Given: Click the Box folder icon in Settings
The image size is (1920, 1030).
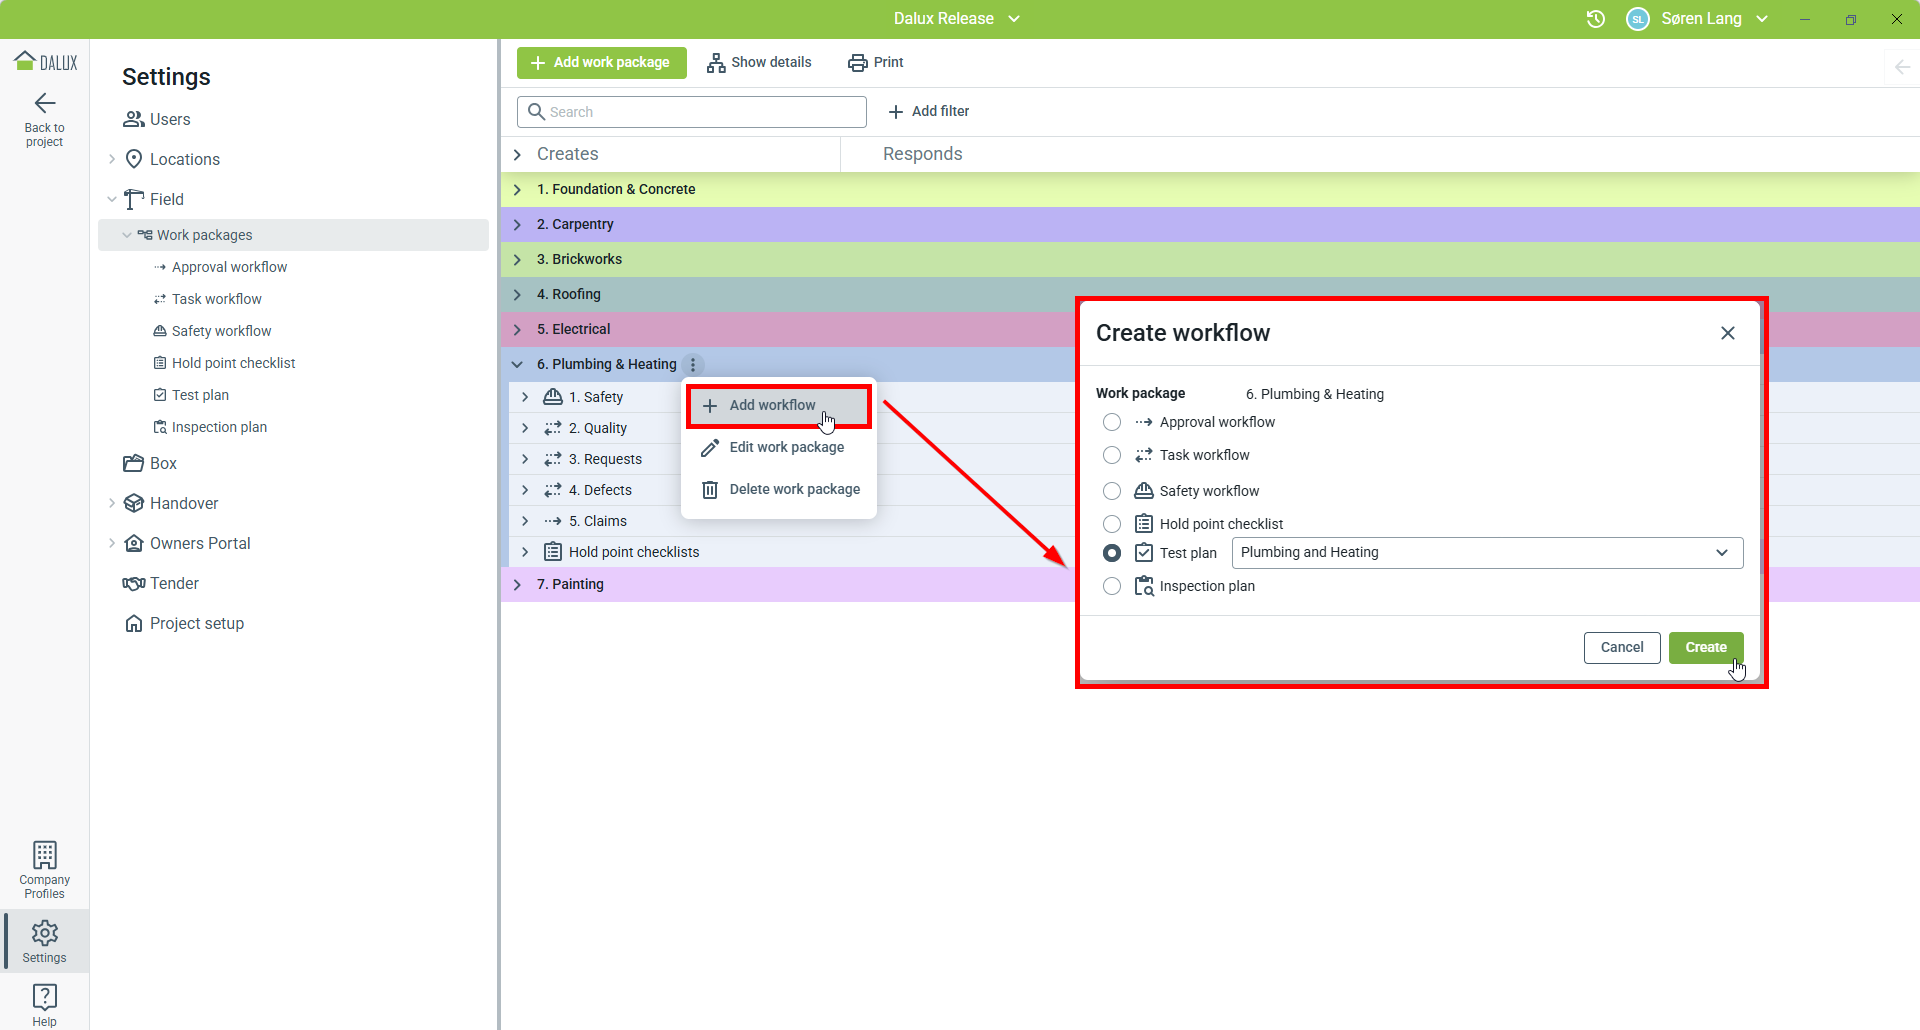Looking at the screenshot, I should [134, 463].
